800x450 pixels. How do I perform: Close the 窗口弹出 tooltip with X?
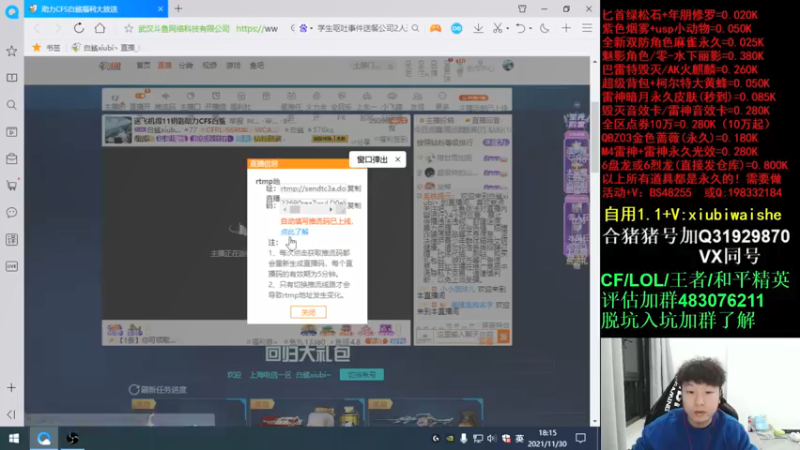pos(398,160)
